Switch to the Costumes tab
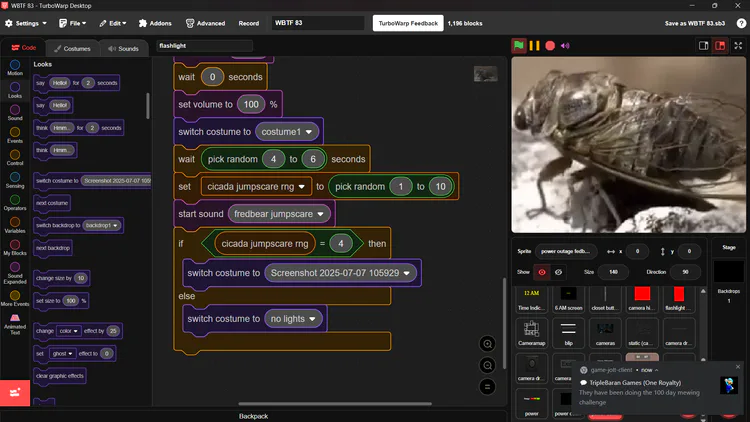This screenshot has width=750, height=422. [x=72, y=48]
